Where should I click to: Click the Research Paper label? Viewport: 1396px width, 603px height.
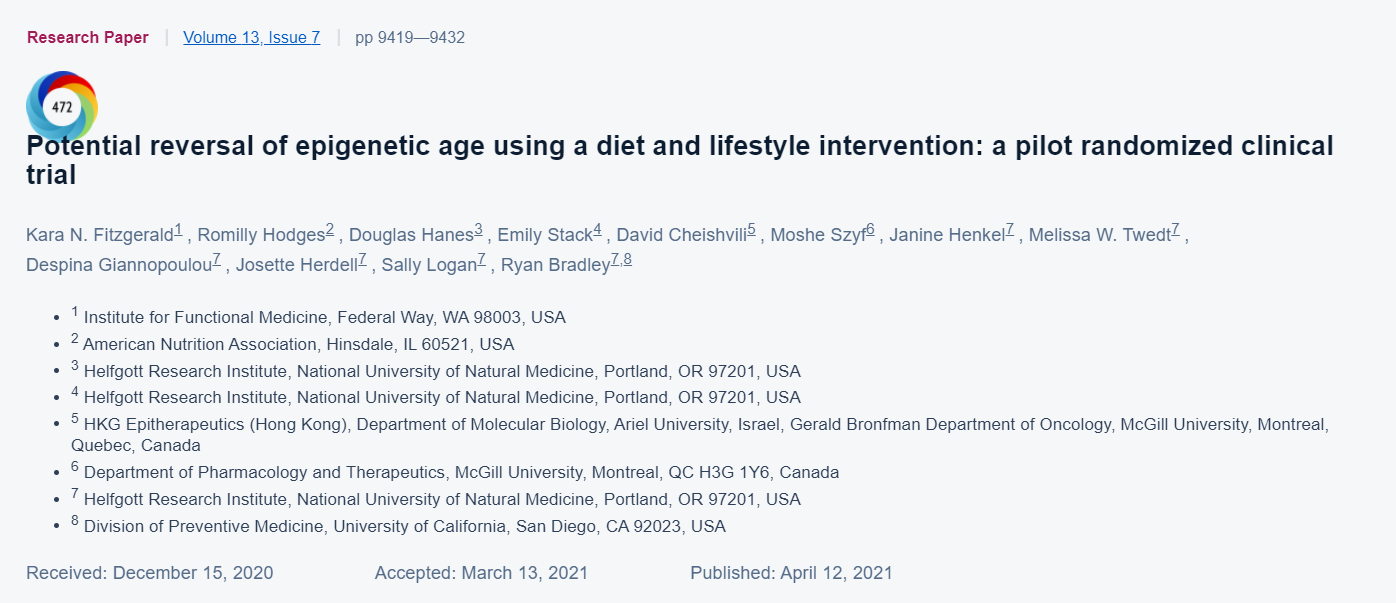88,38
